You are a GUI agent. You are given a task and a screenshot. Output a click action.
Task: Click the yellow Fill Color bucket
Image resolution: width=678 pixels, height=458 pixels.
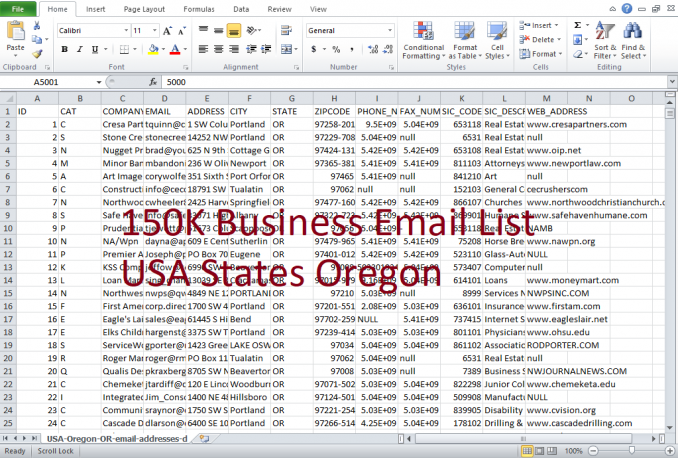(x=151, y=48)
